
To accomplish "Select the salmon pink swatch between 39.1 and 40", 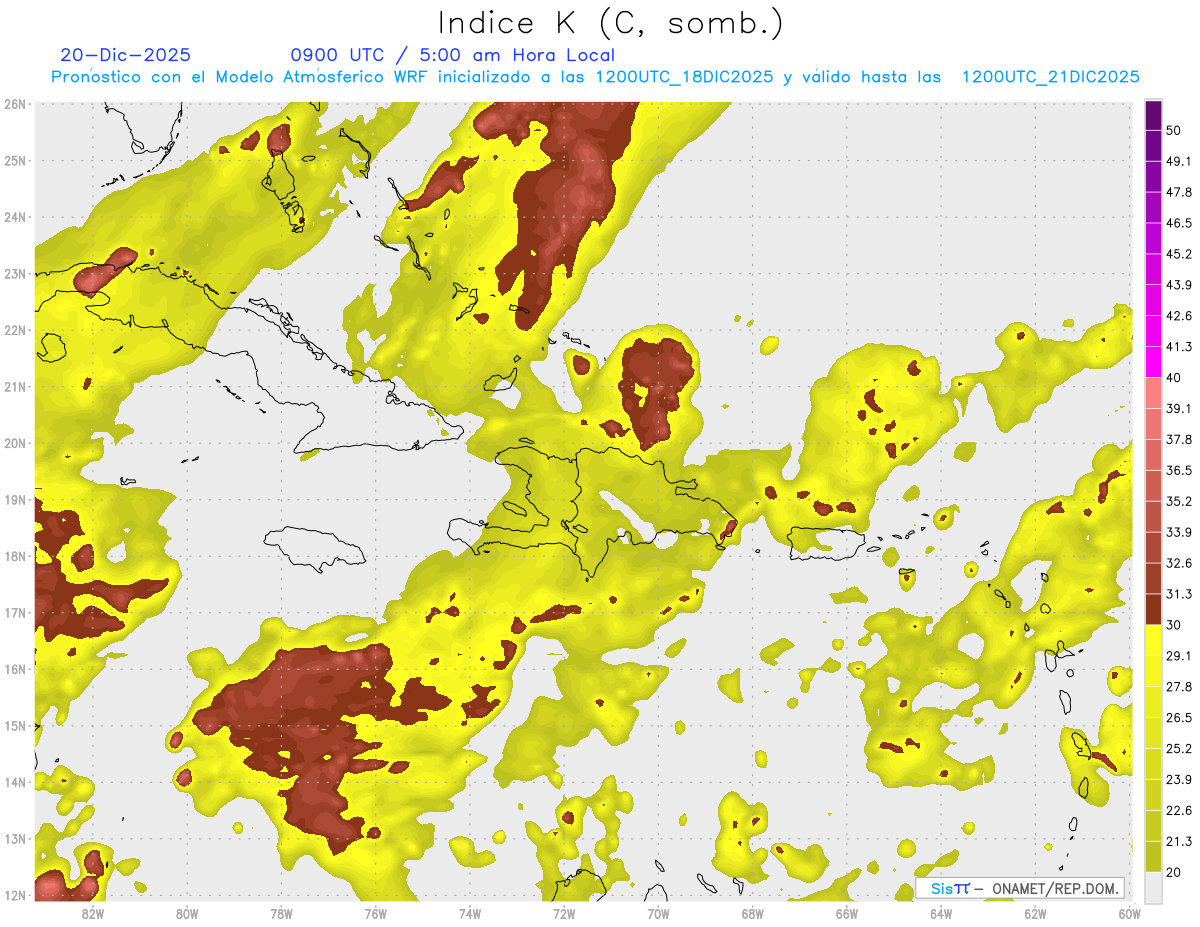I will click(1153, 393).
